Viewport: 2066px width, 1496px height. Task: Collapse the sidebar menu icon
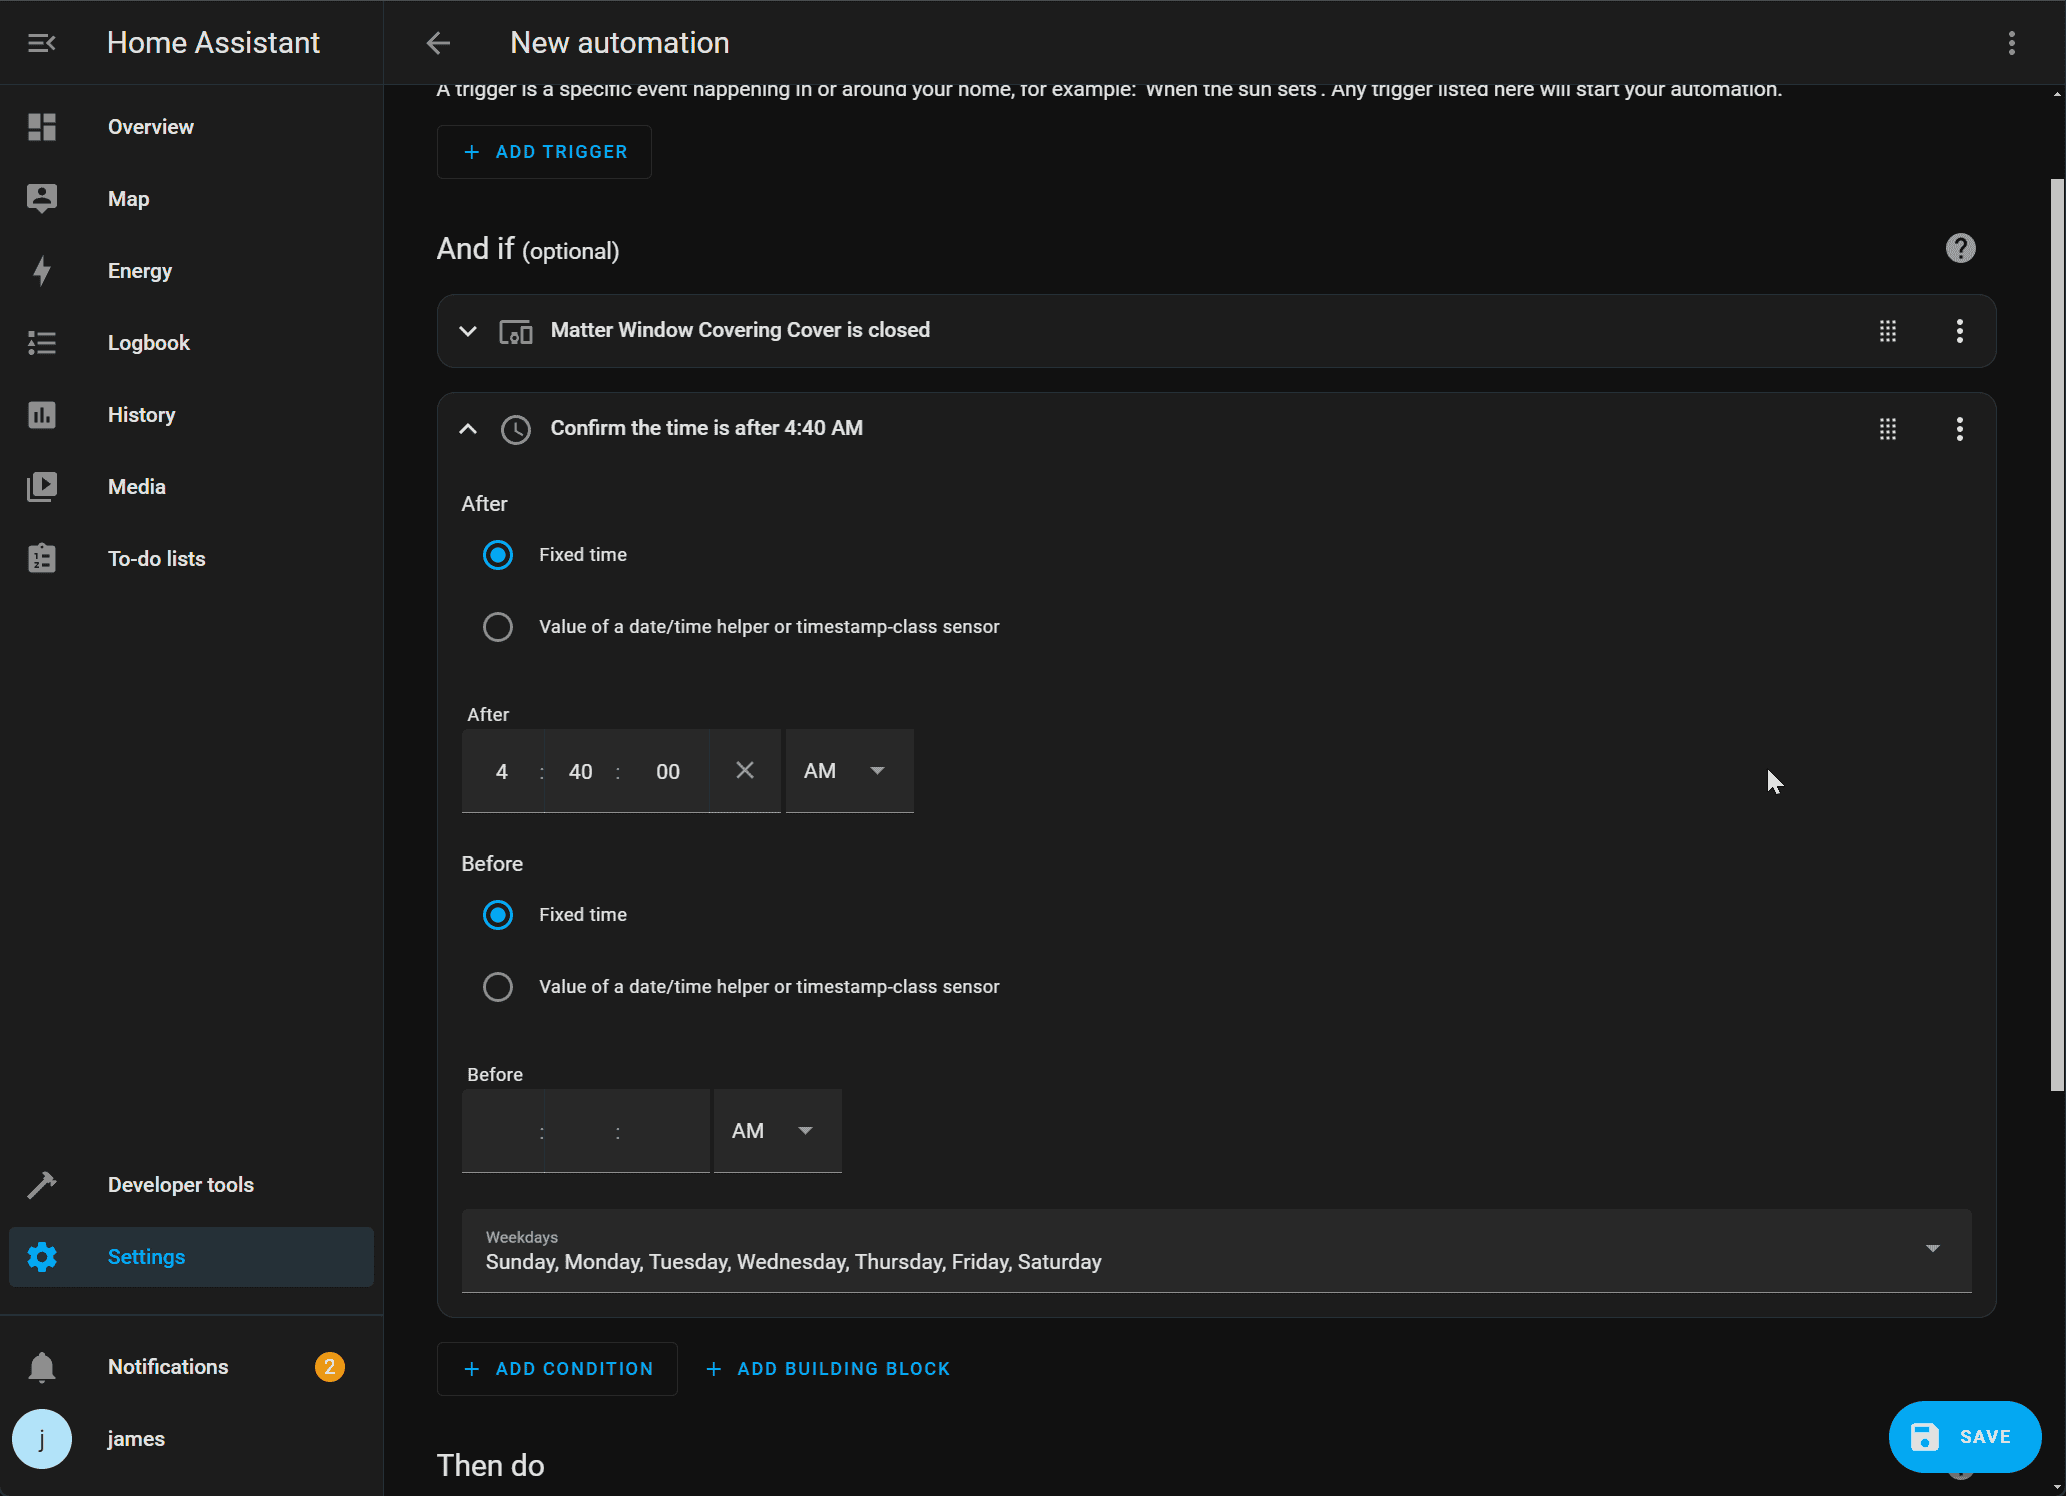41,43
